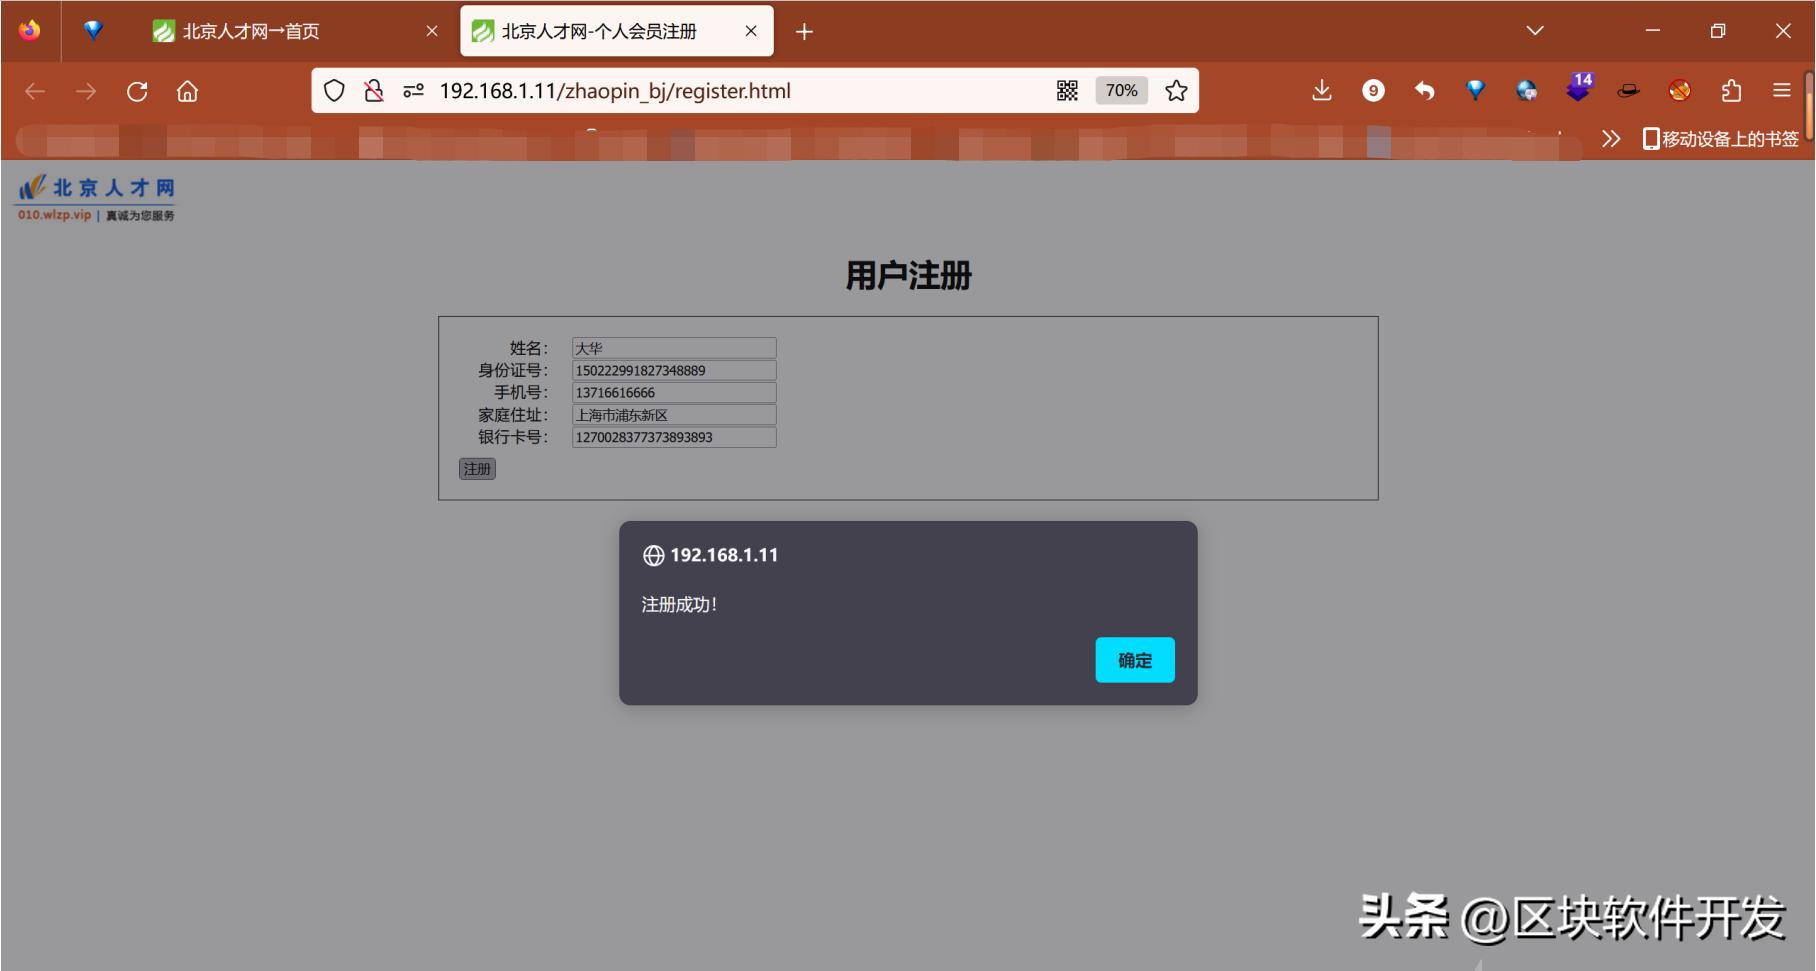Open the tab list chevron dropdown

point(1535,31)
